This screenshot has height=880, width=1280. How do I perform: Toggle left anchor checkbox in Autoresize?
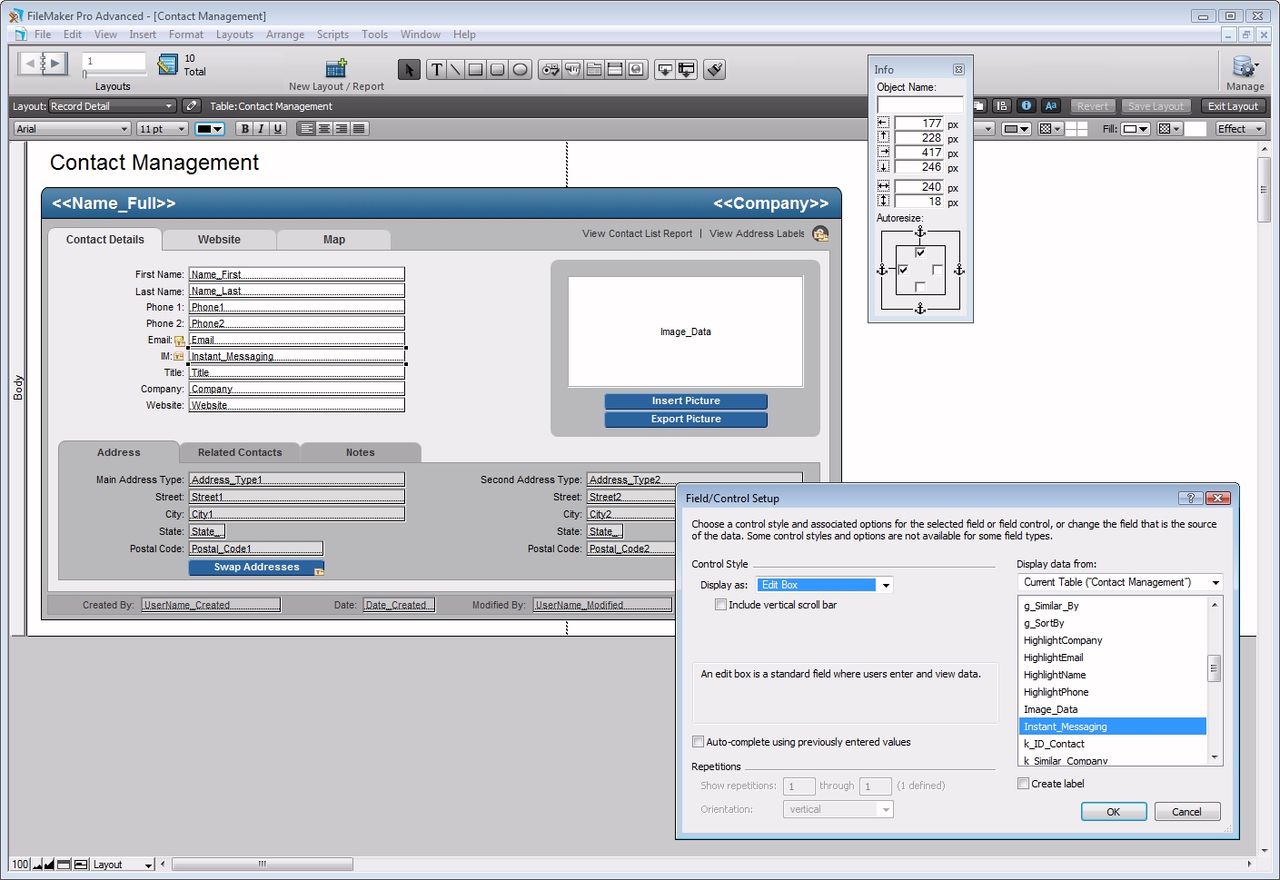(x=903, y=270)
